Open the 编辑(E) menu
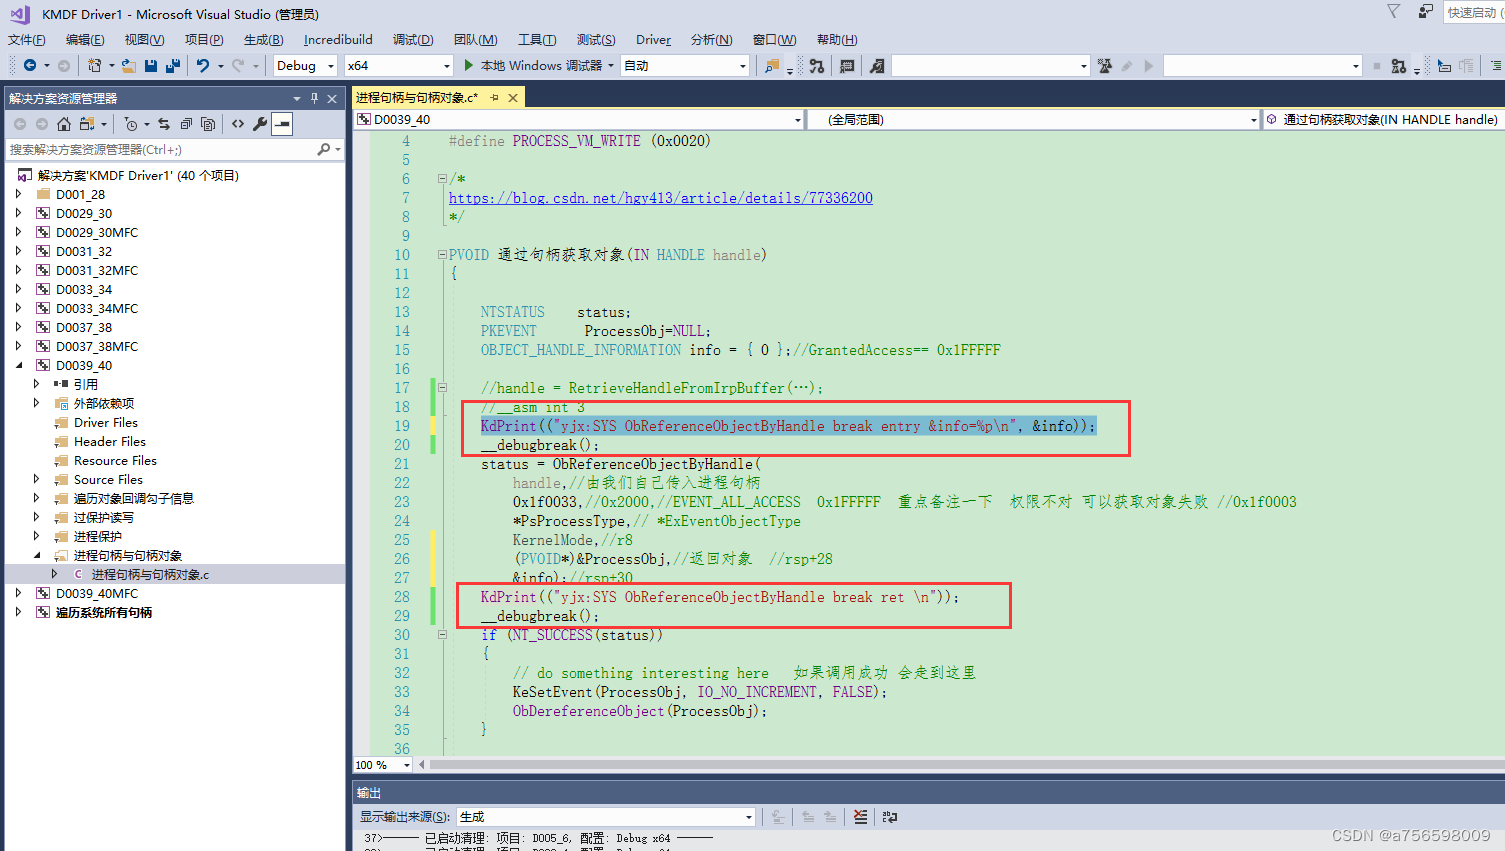The image size is (1505, 851). pos(85,40)
